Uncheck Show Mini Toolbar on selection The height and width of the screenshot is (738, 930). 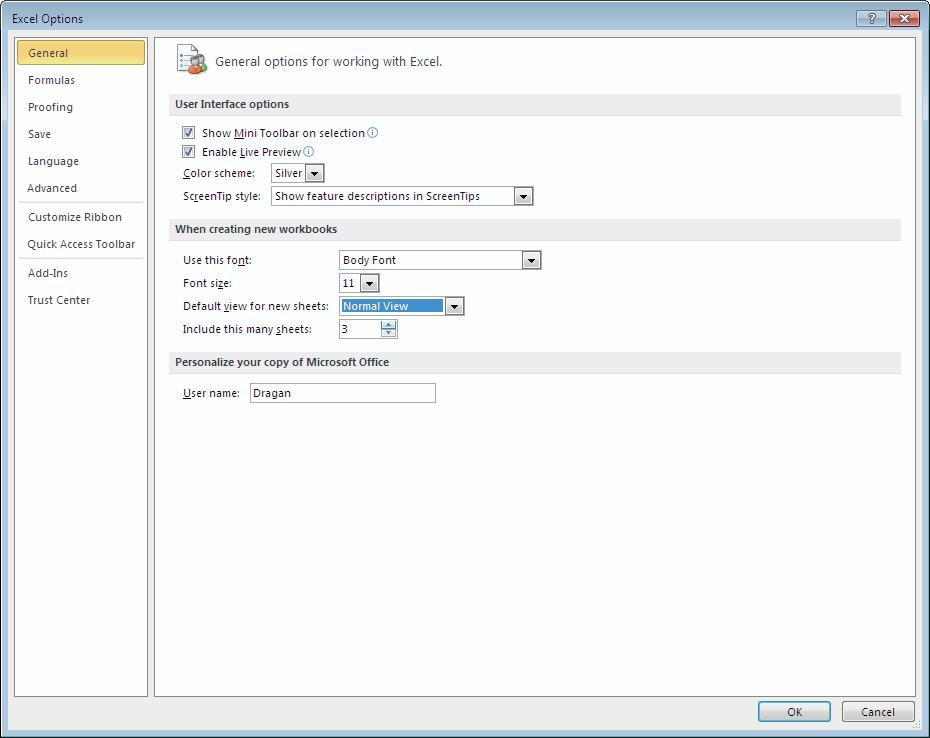[x=189, y=133]
